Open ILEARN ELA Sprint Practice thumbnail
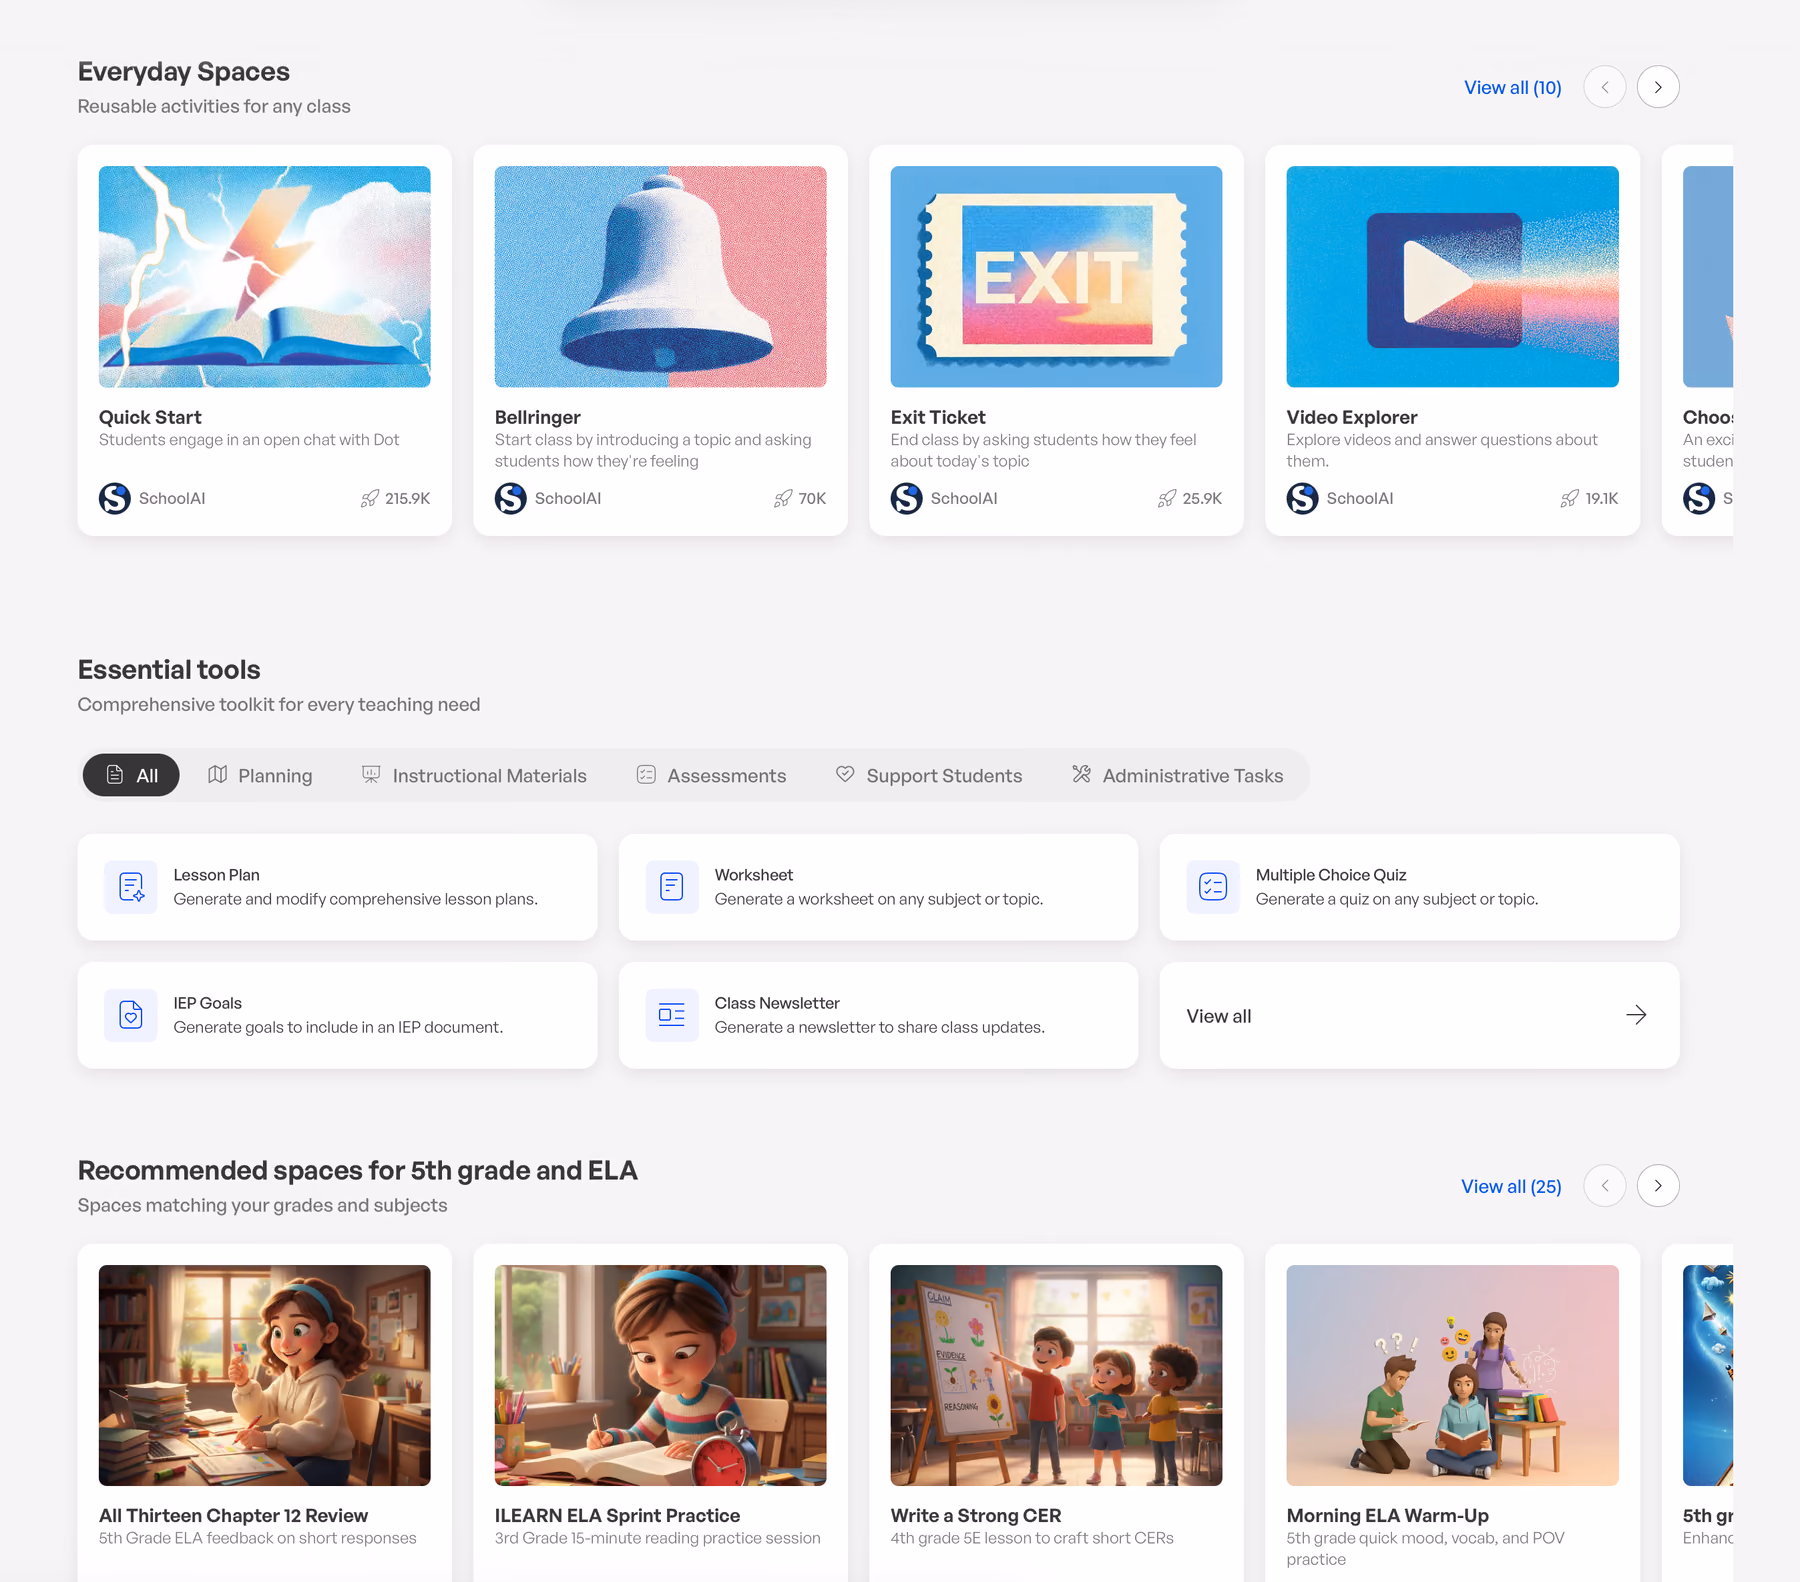Image resolution: width=1800 pixels, height=1582 pixels. pyautogui.click(x=661, y=1375)
